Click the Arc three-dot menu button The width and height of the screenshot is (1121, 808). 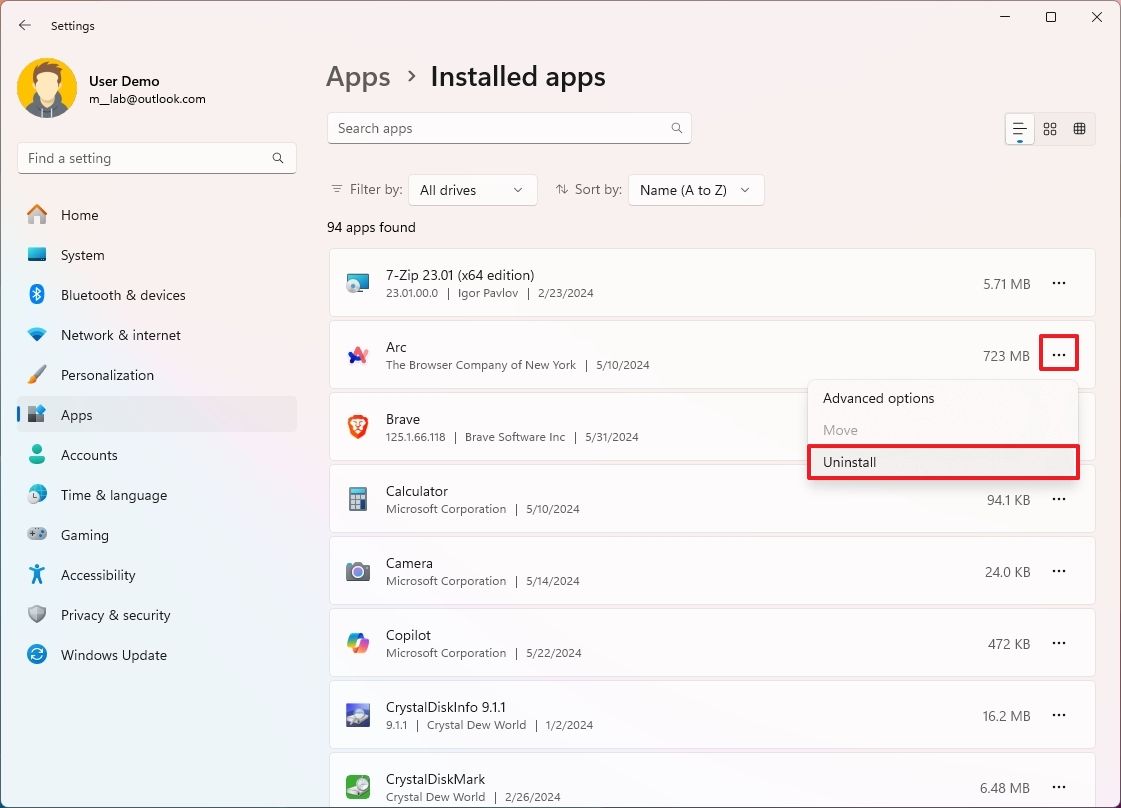pyautogui.click(x=1059, y=355)
